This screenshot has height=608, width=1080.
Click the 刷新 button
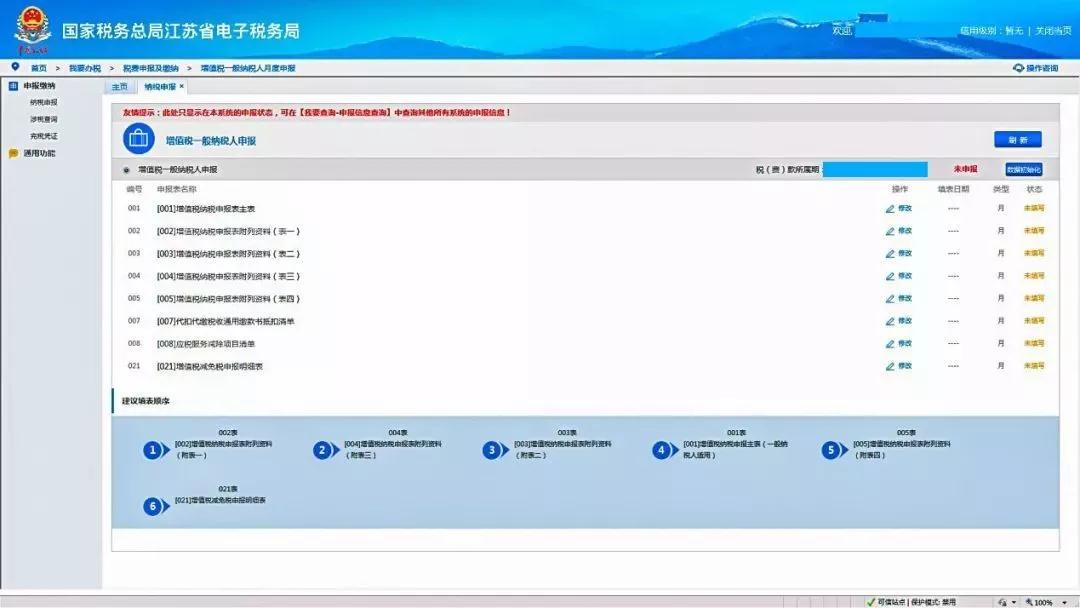click(x=1017, y=139)
